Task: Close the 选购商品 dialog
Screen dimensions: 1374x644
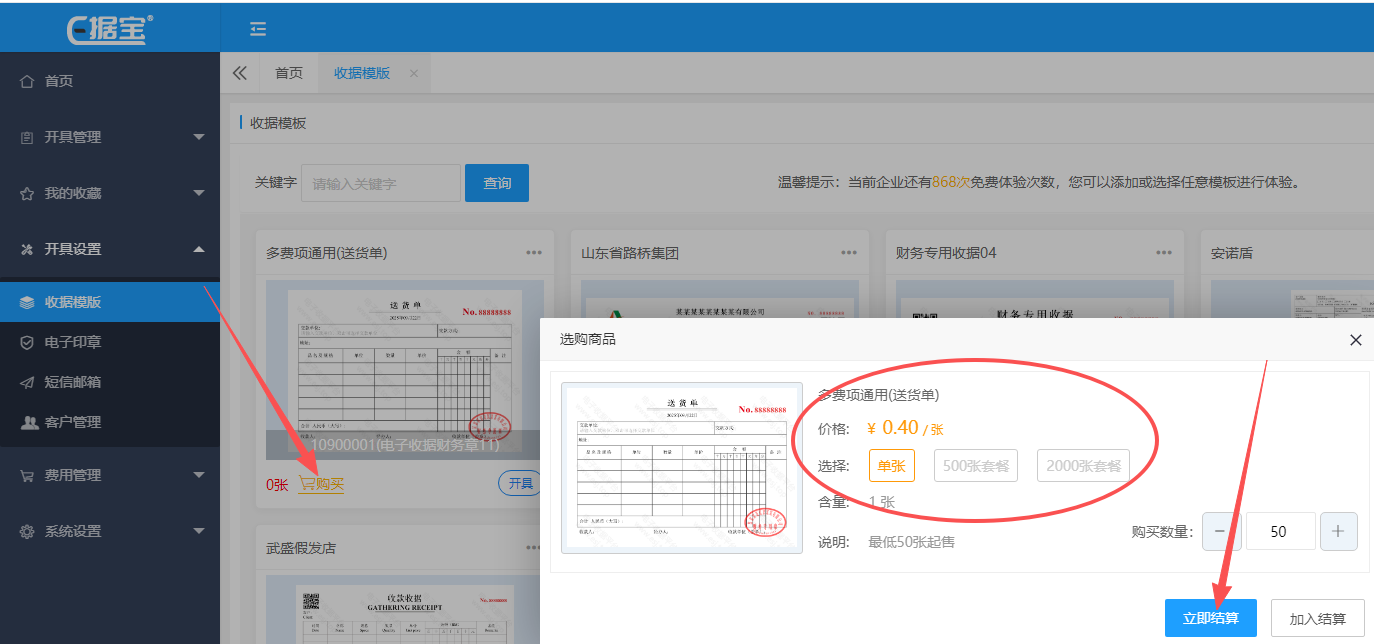Action: [1355, 340]
